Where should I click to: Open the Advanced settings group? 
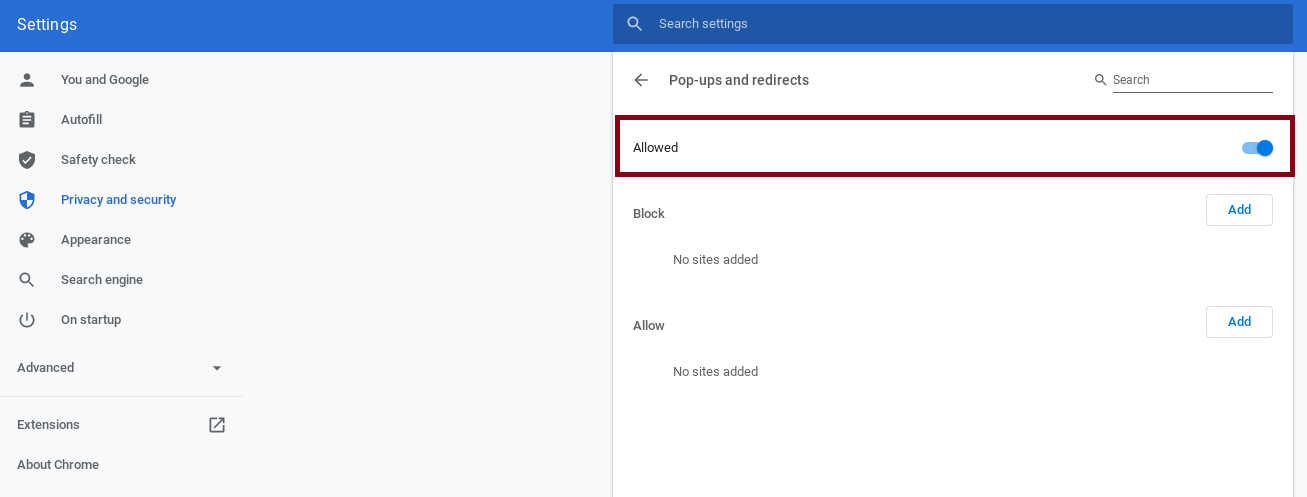click(x=121, y=368)
